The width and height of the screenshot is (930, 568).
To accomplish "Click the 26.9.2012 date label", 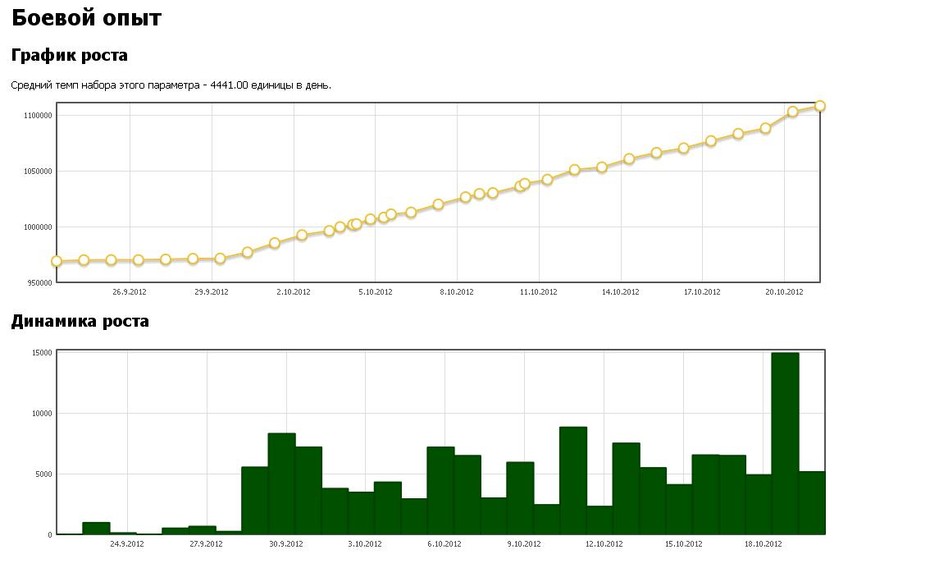I will [129, 292].
